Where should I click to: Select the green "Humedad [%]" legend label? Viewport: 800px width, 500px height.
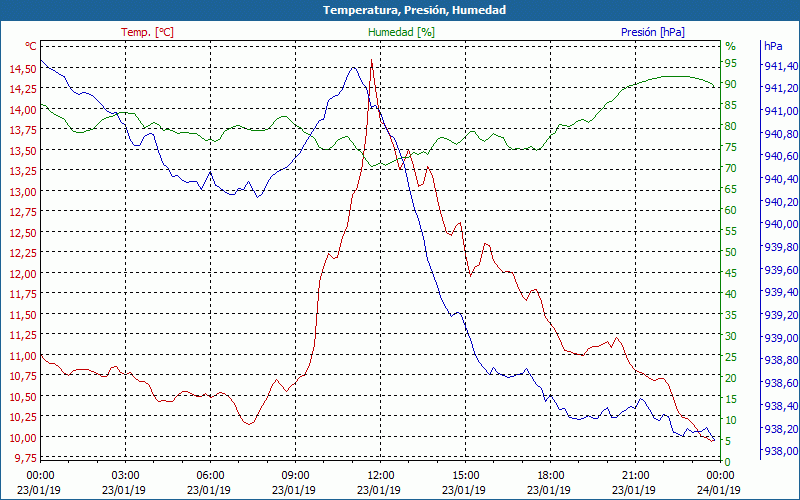[402, 32]
